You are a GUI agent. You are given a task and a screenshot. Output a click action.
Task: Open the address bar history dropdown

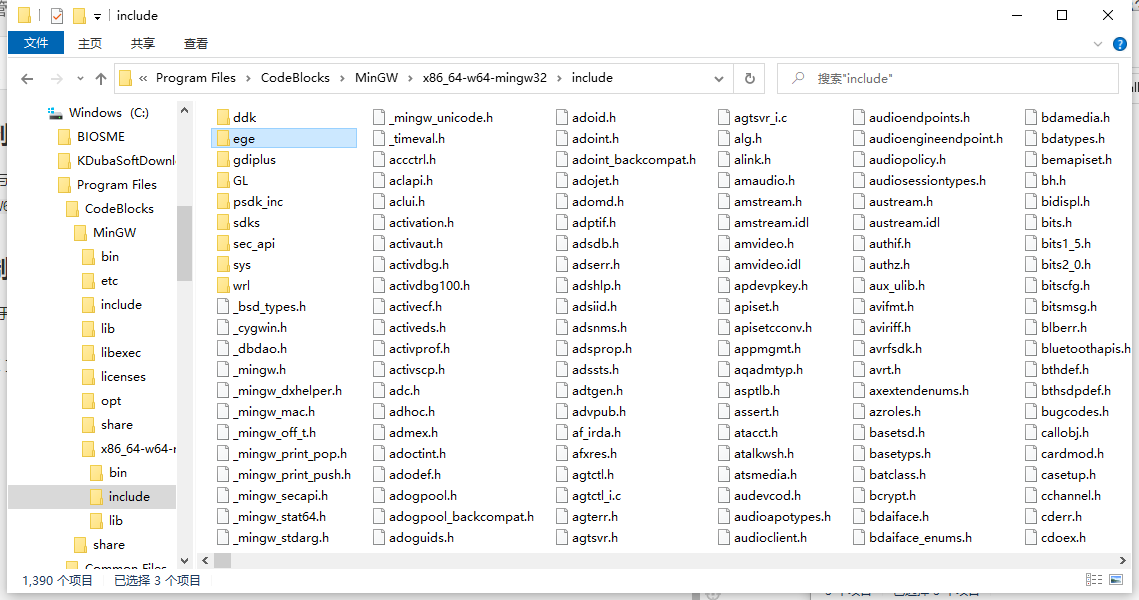pos(718,78)
